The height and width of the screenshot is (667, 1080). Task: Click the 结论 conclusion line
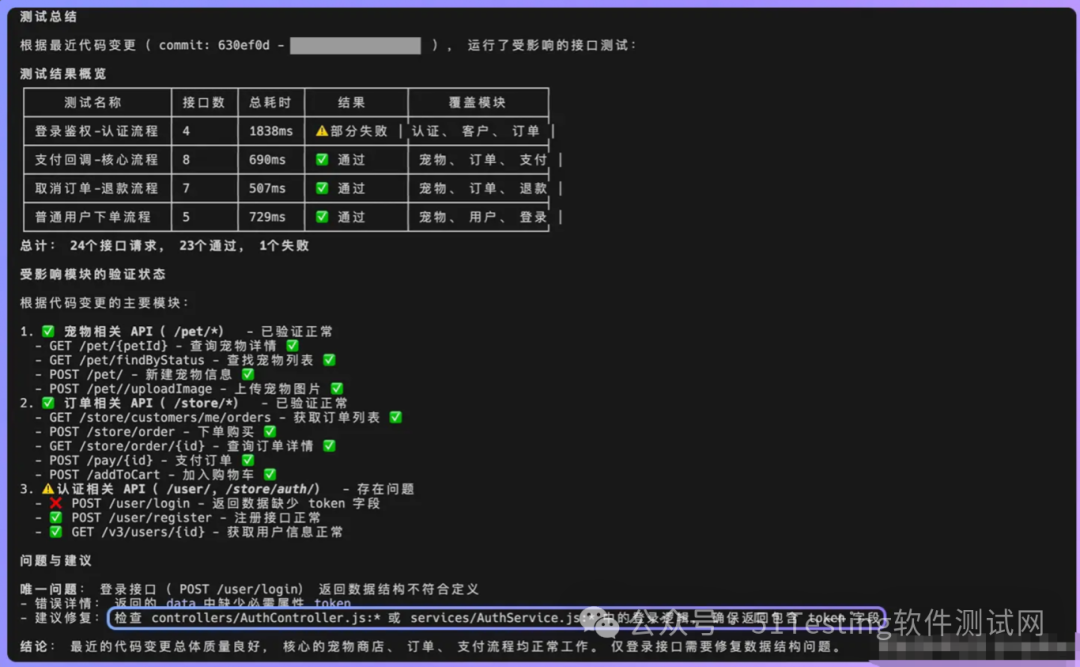pos(431,646)
